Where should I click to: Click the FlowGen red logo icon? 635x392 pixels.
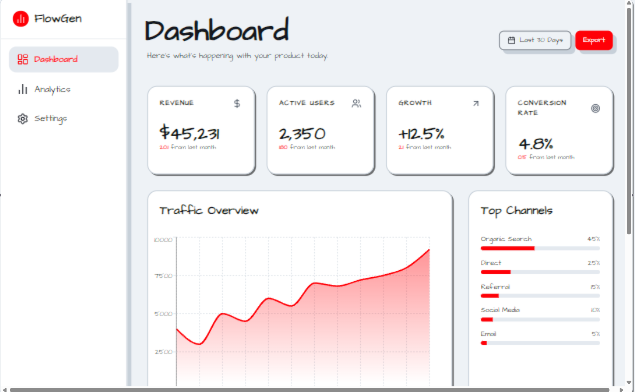[x=21, y=19]
